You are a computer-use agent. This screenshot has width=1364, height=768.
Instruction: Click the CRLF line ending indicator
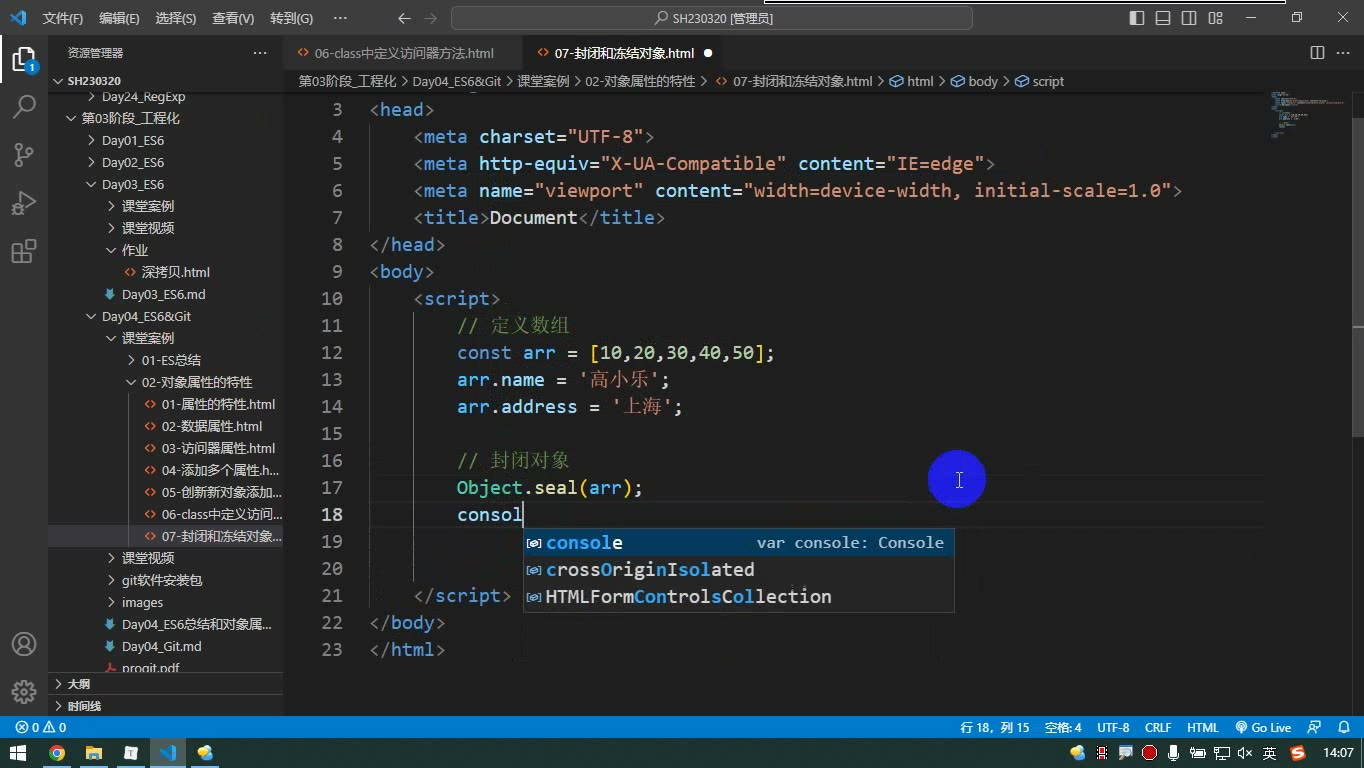click(1158, 728)
